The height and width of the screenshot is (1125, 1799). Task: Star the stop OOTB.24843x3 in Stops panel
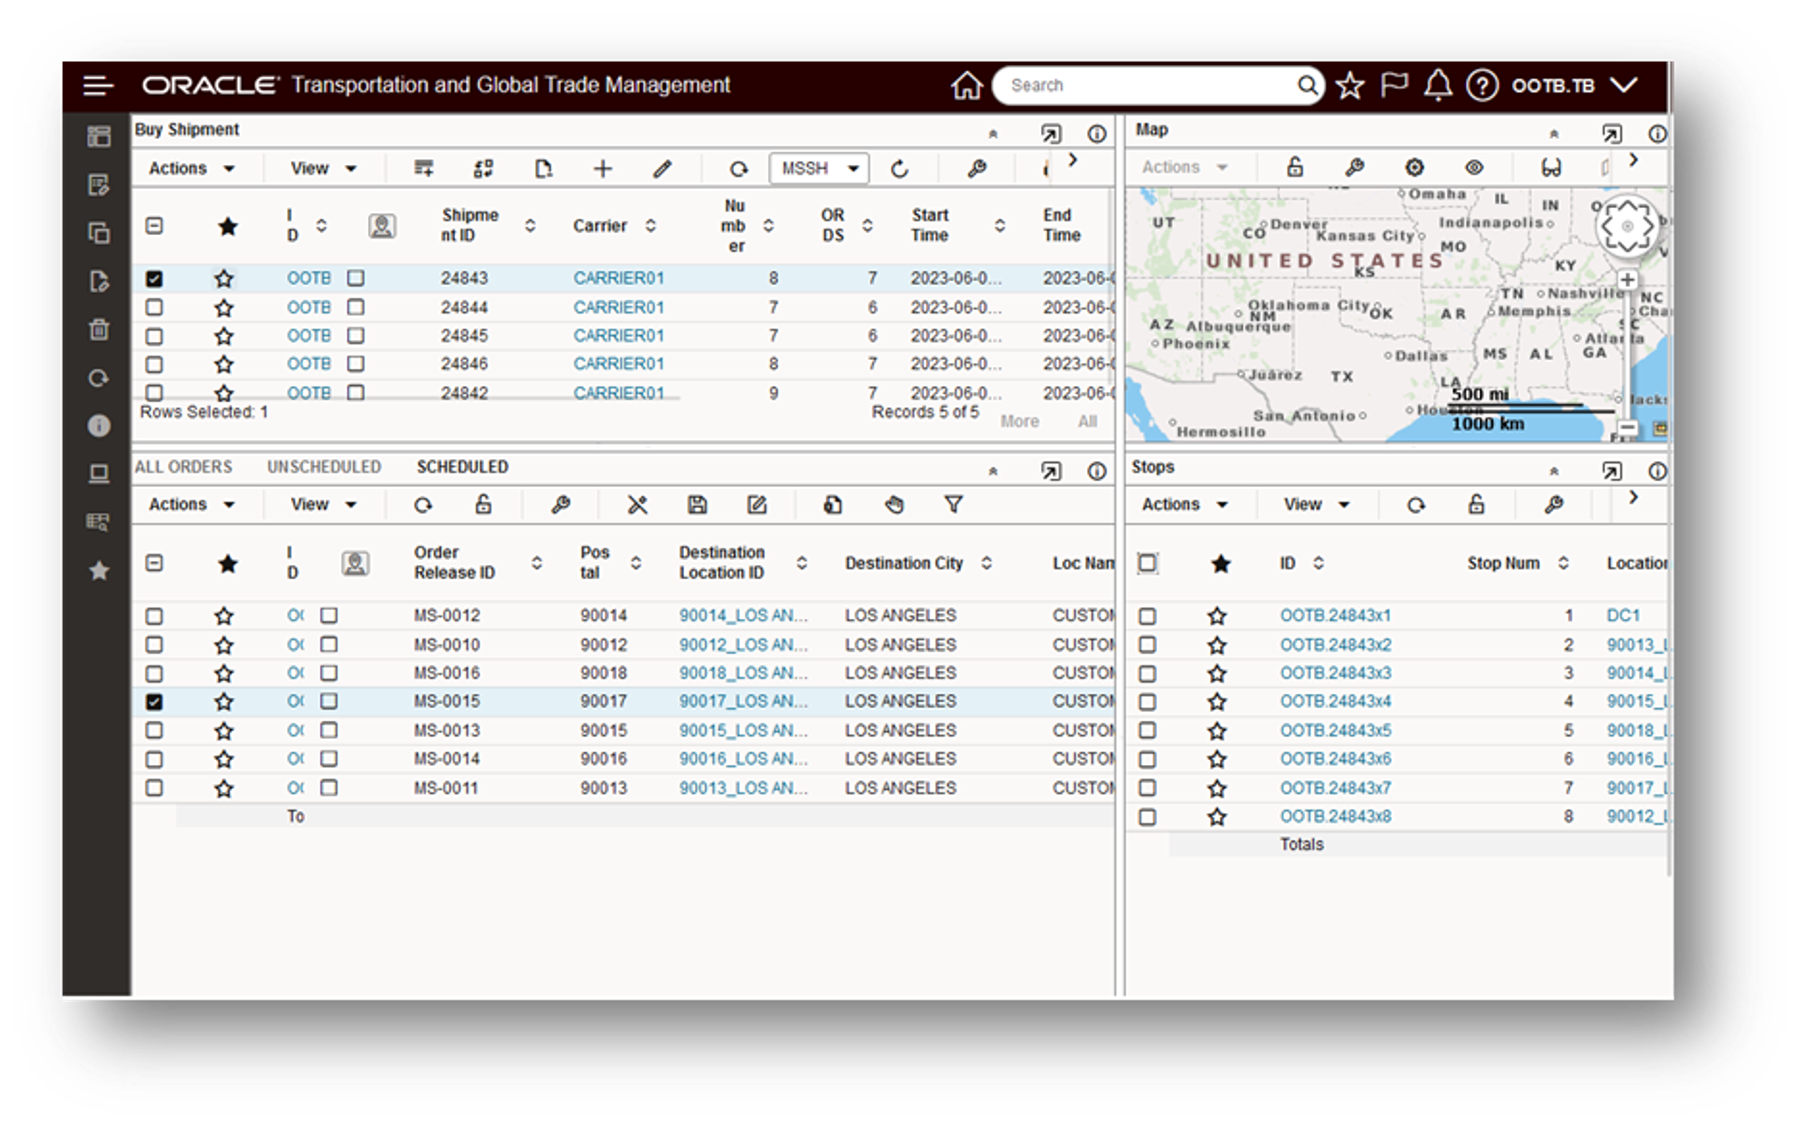1218,673
